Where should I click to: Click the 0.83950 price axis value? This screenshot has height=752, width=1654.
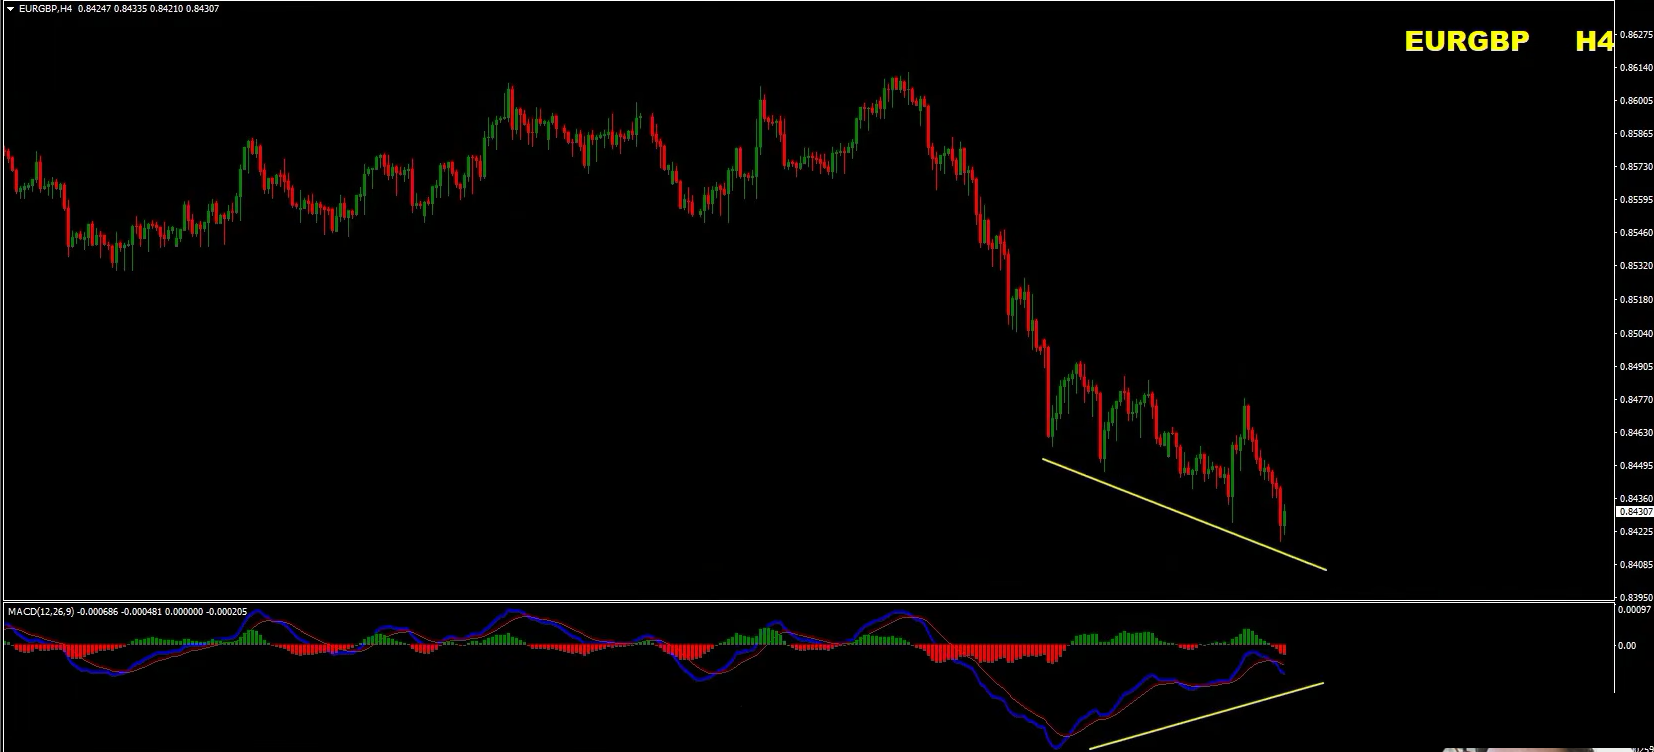point(1635,597)
